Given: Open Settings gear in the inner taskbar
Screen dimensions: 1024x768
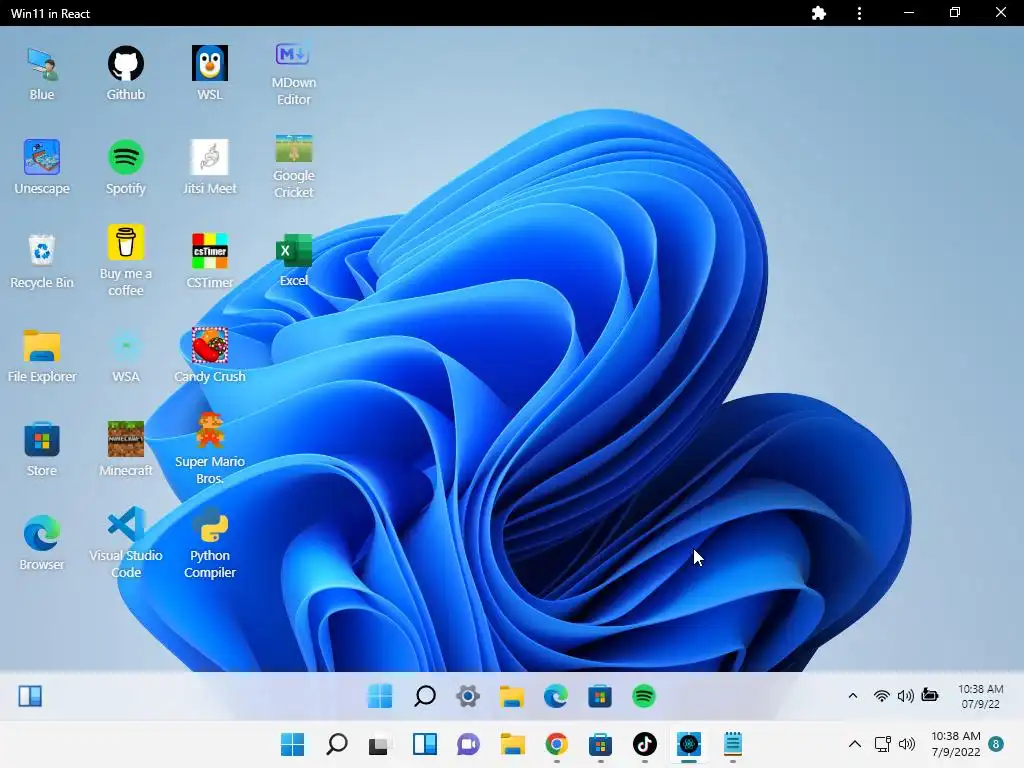Looking at the screenshot, I should tap(468, 696).
